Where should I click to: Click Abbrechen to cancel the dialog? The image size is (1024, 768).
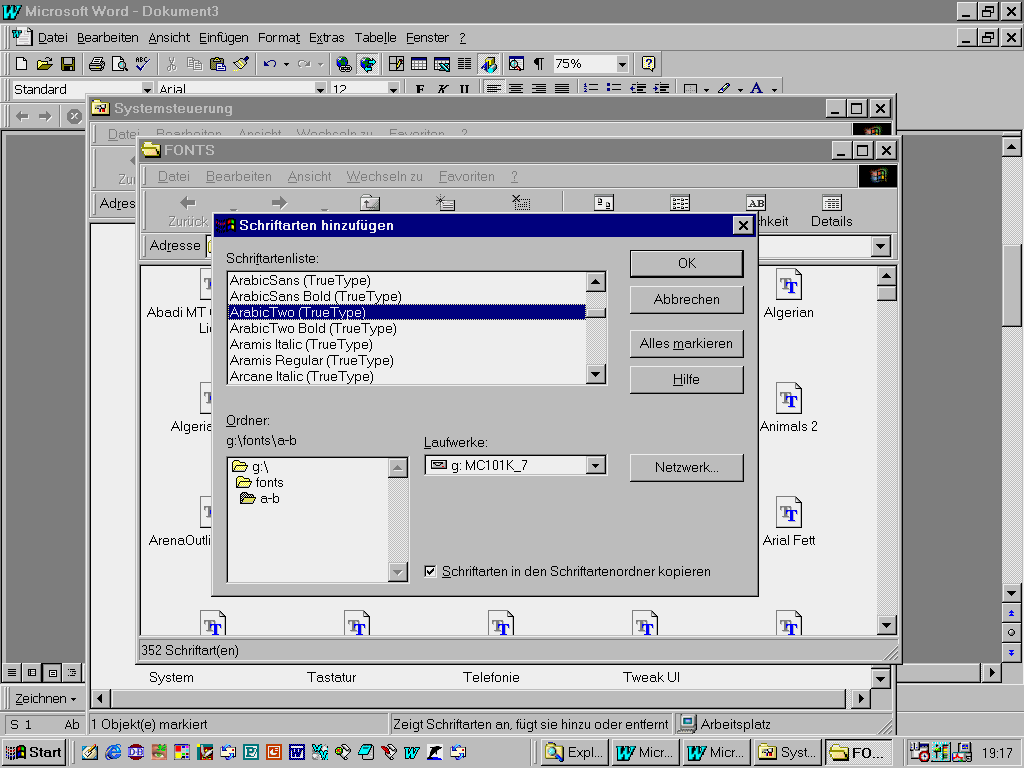(686, 300)
